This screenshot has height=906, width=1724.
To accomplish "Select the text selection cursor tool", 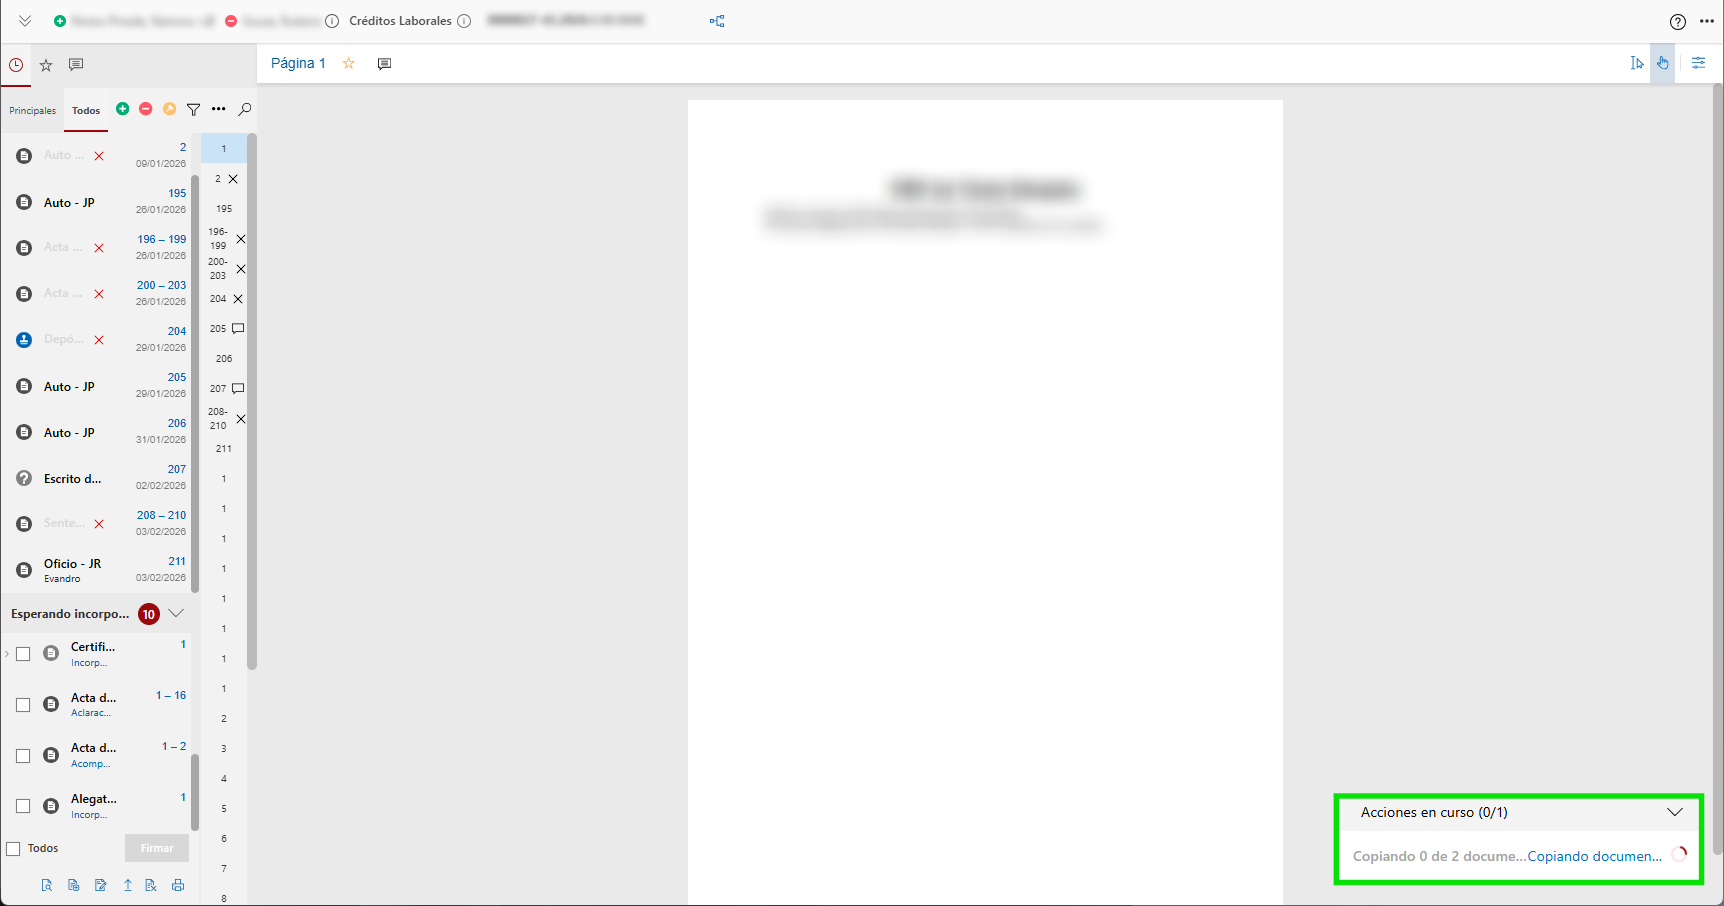I will [1637, 63].
